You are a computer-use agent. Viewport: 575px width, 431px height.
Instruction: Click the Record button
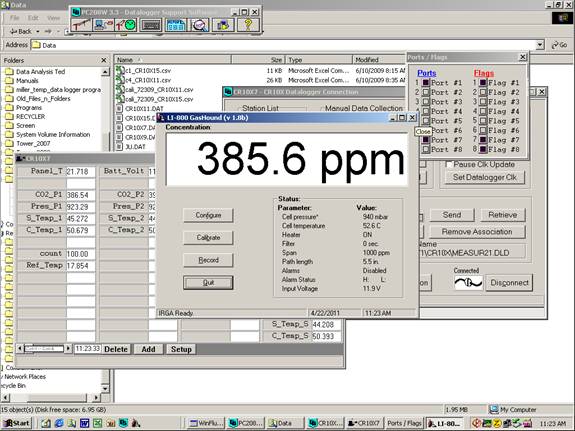[208, 260]
